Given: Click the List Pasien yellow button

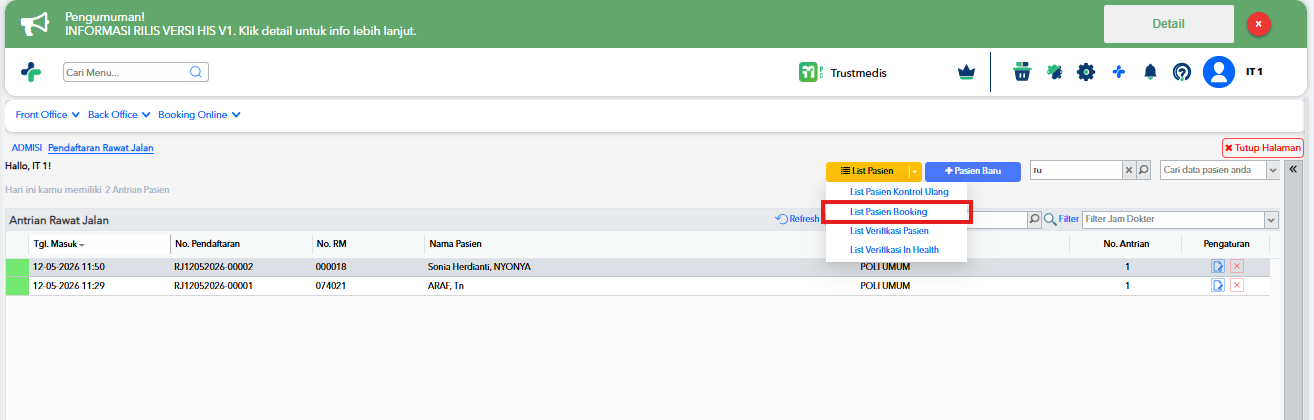Looking at the screenshot, I should point(867,171).
